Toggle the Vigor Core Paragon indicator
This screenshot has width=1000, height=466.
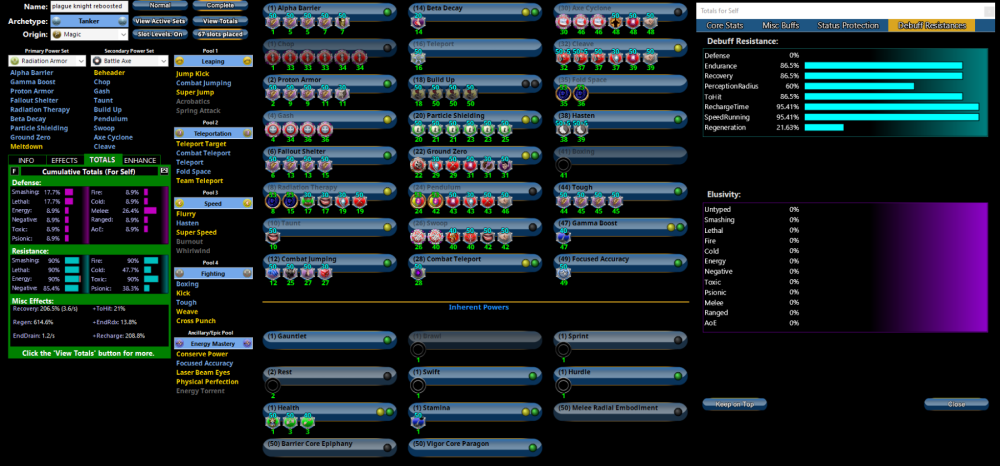[533, 448]
